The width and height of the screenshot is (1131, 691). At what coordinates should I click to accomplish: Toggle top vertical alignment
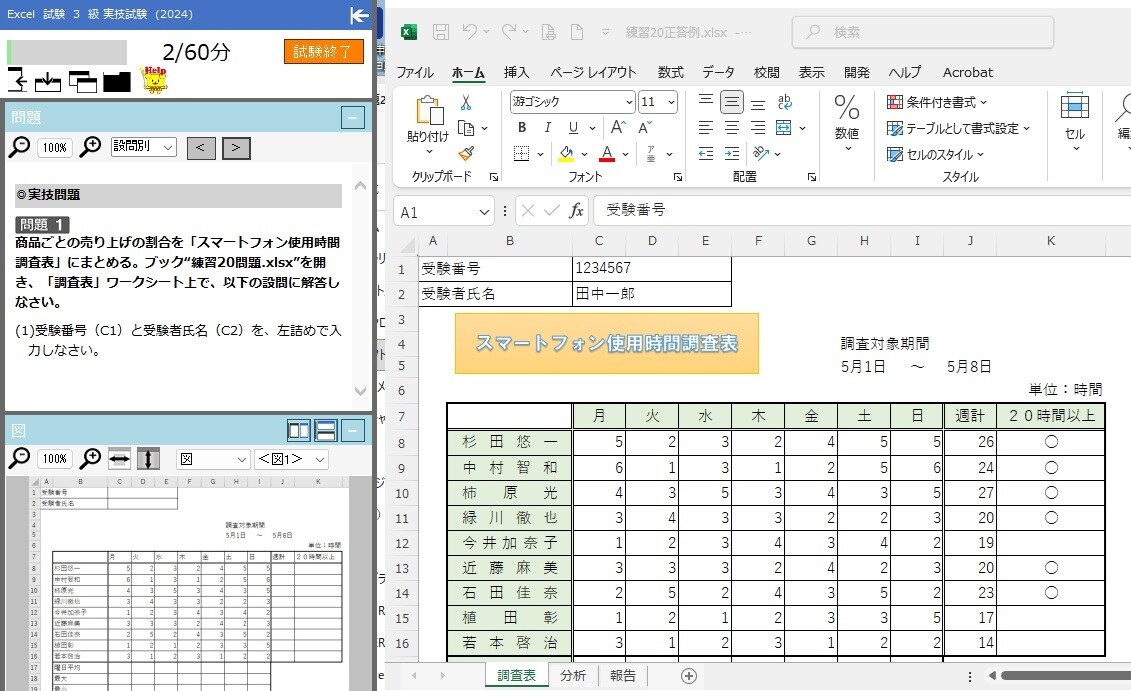point(706,101)
